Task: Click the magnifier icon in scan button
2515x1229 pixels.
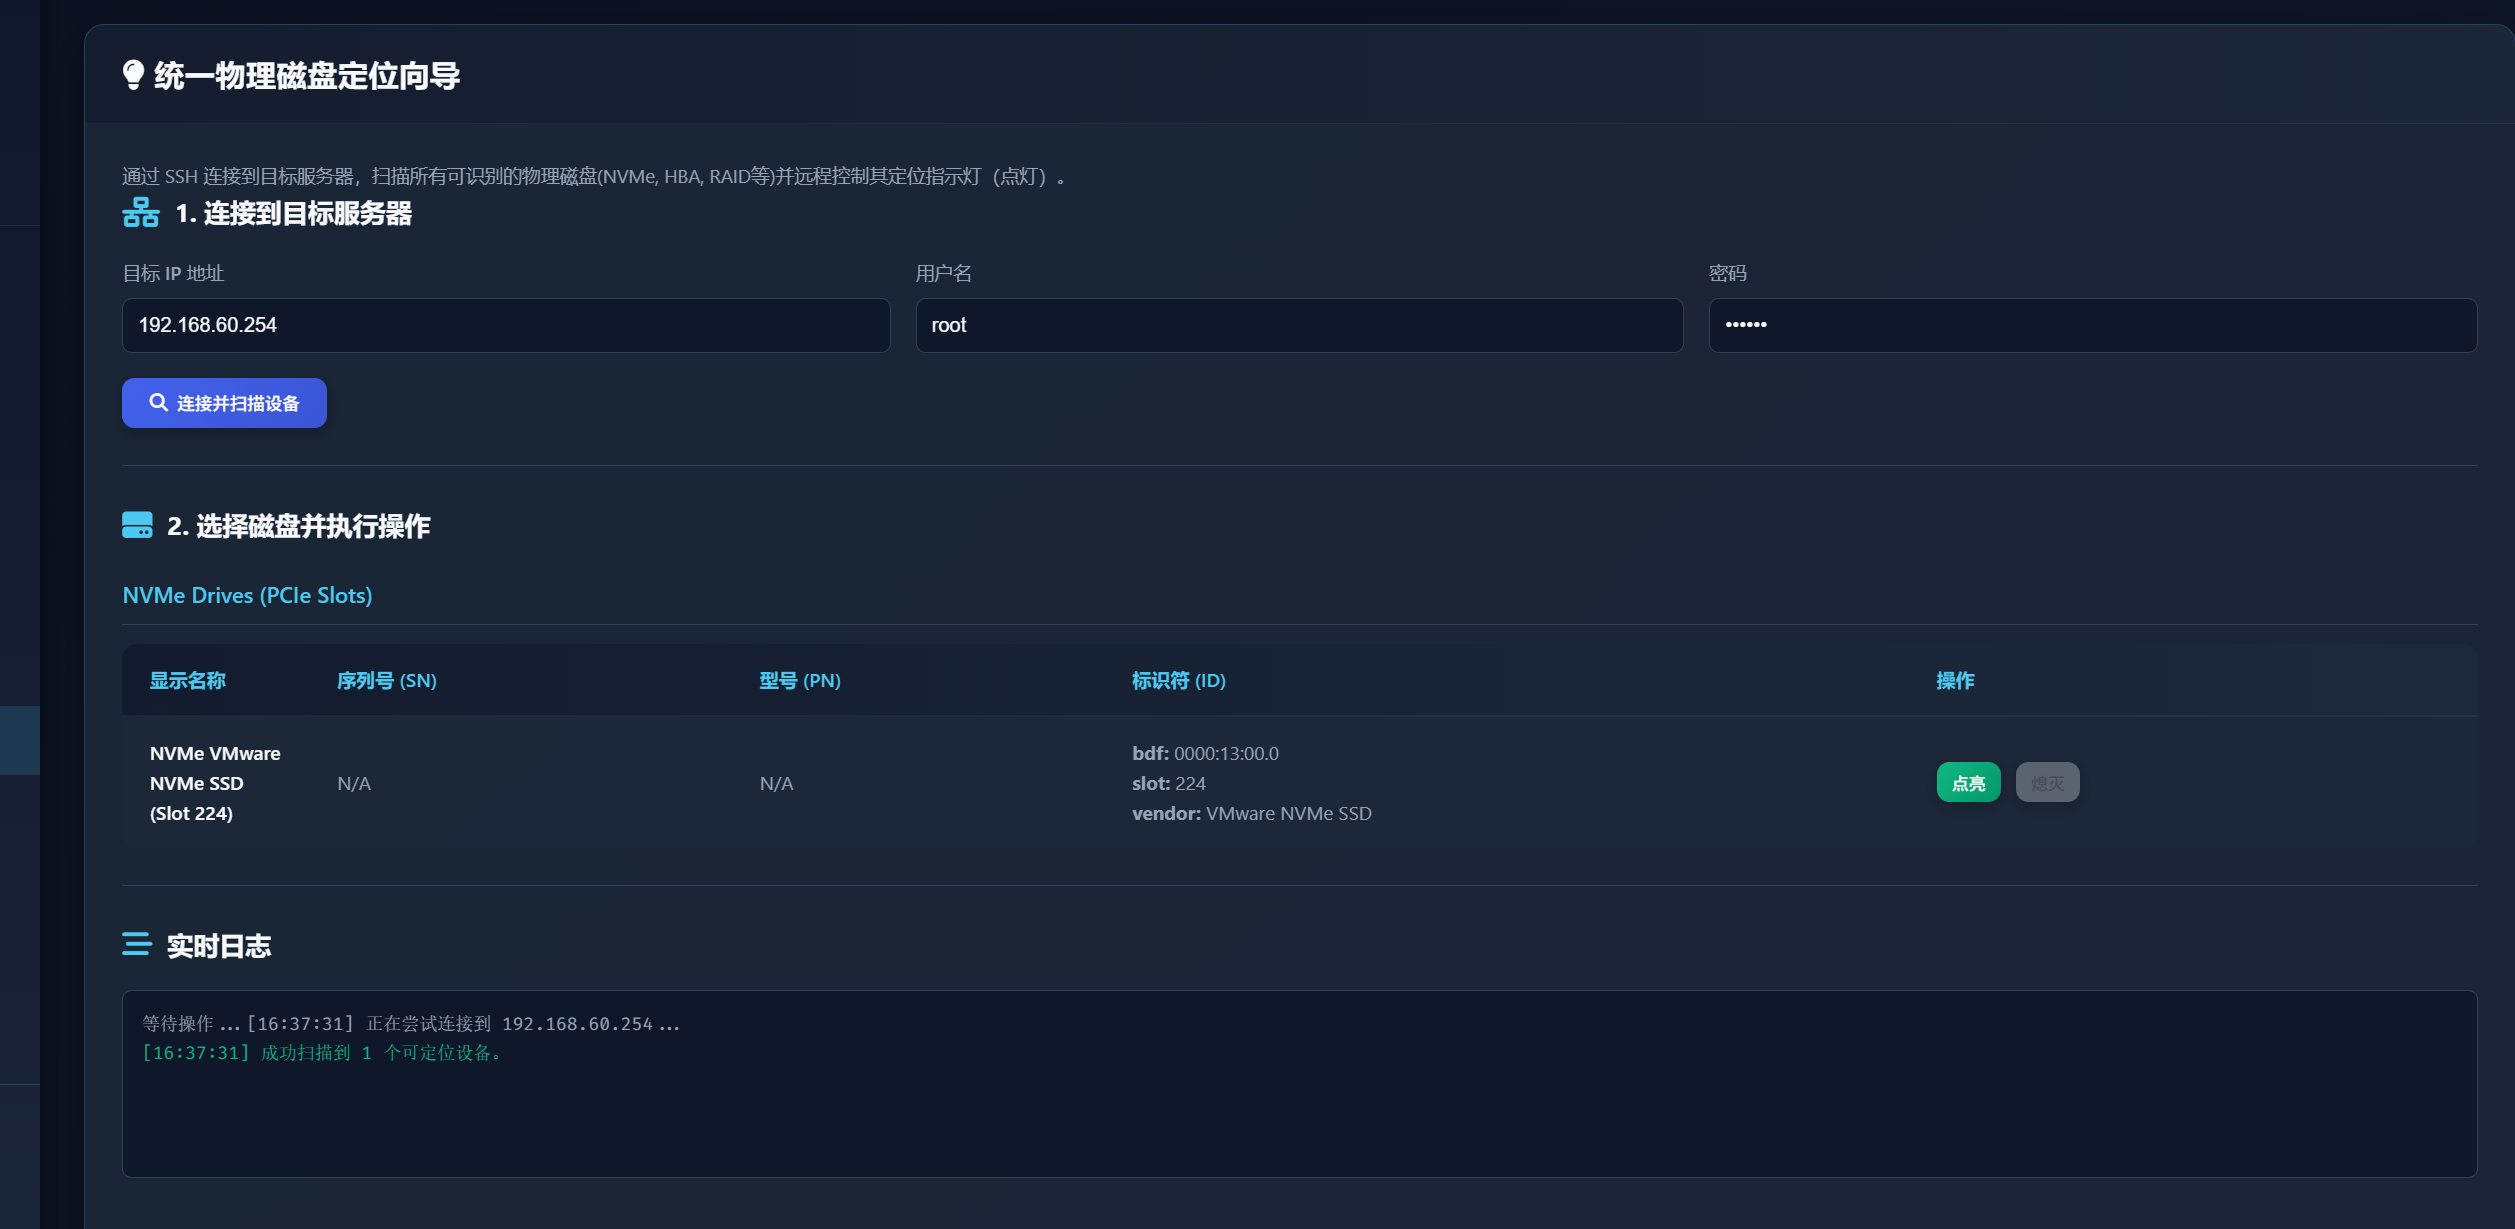Action: (158, 403)
